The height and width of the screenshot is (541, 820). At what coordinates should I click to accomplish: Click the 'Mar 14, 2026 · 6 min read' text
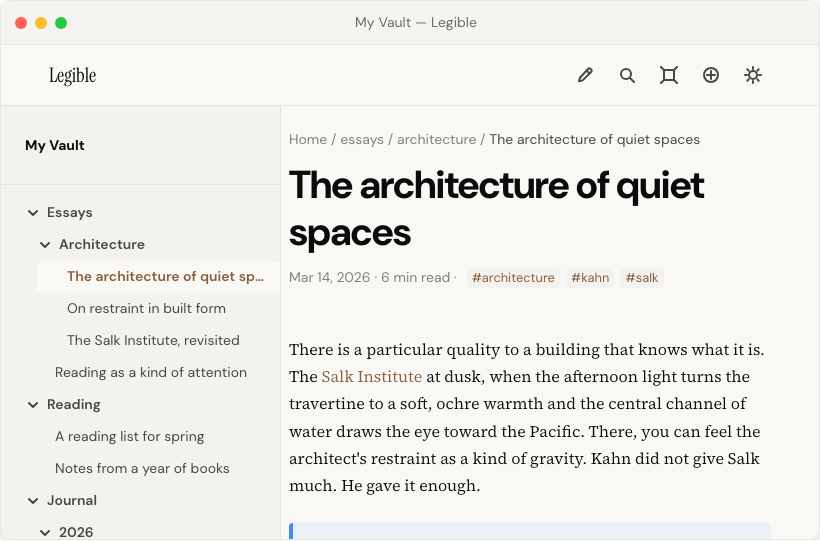373,278
